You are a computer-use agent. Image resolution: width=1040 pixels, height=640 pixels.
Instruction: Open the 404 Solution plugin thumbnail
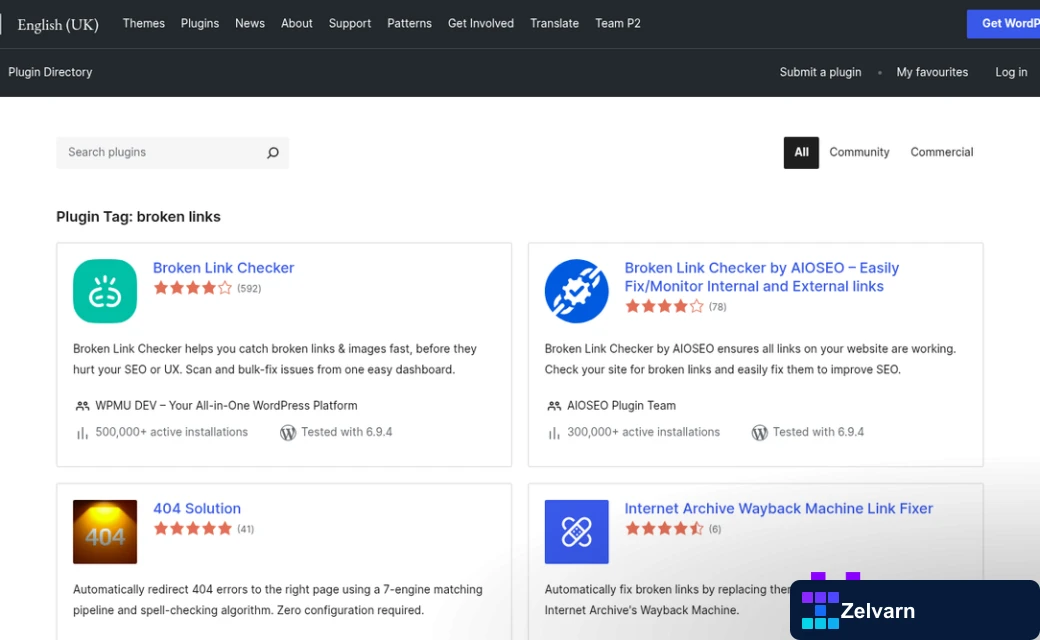[105, 532]
